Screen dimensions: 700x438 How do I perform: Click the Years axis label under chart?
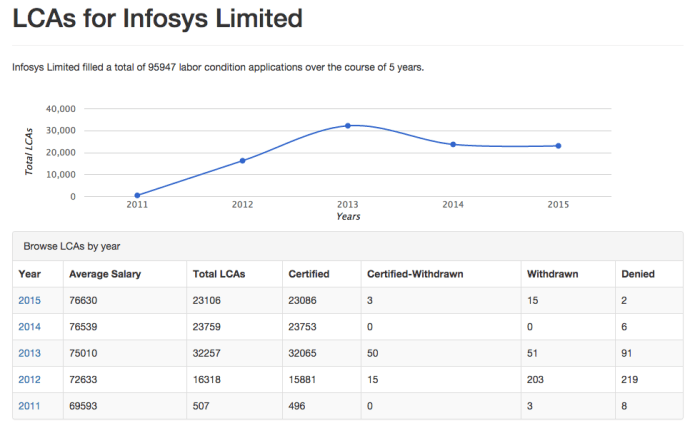pos(348,216)
